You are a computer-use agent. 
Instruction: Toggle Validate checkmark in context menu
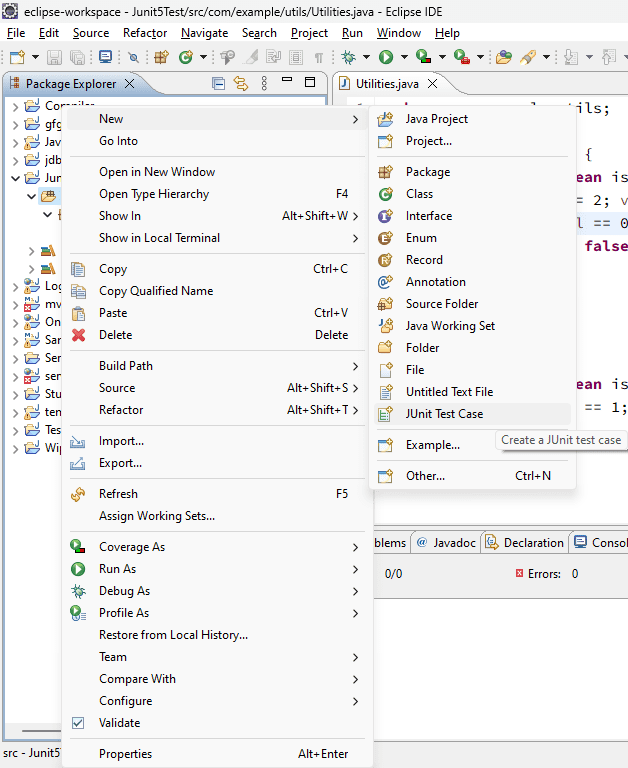tap(78, 723)
